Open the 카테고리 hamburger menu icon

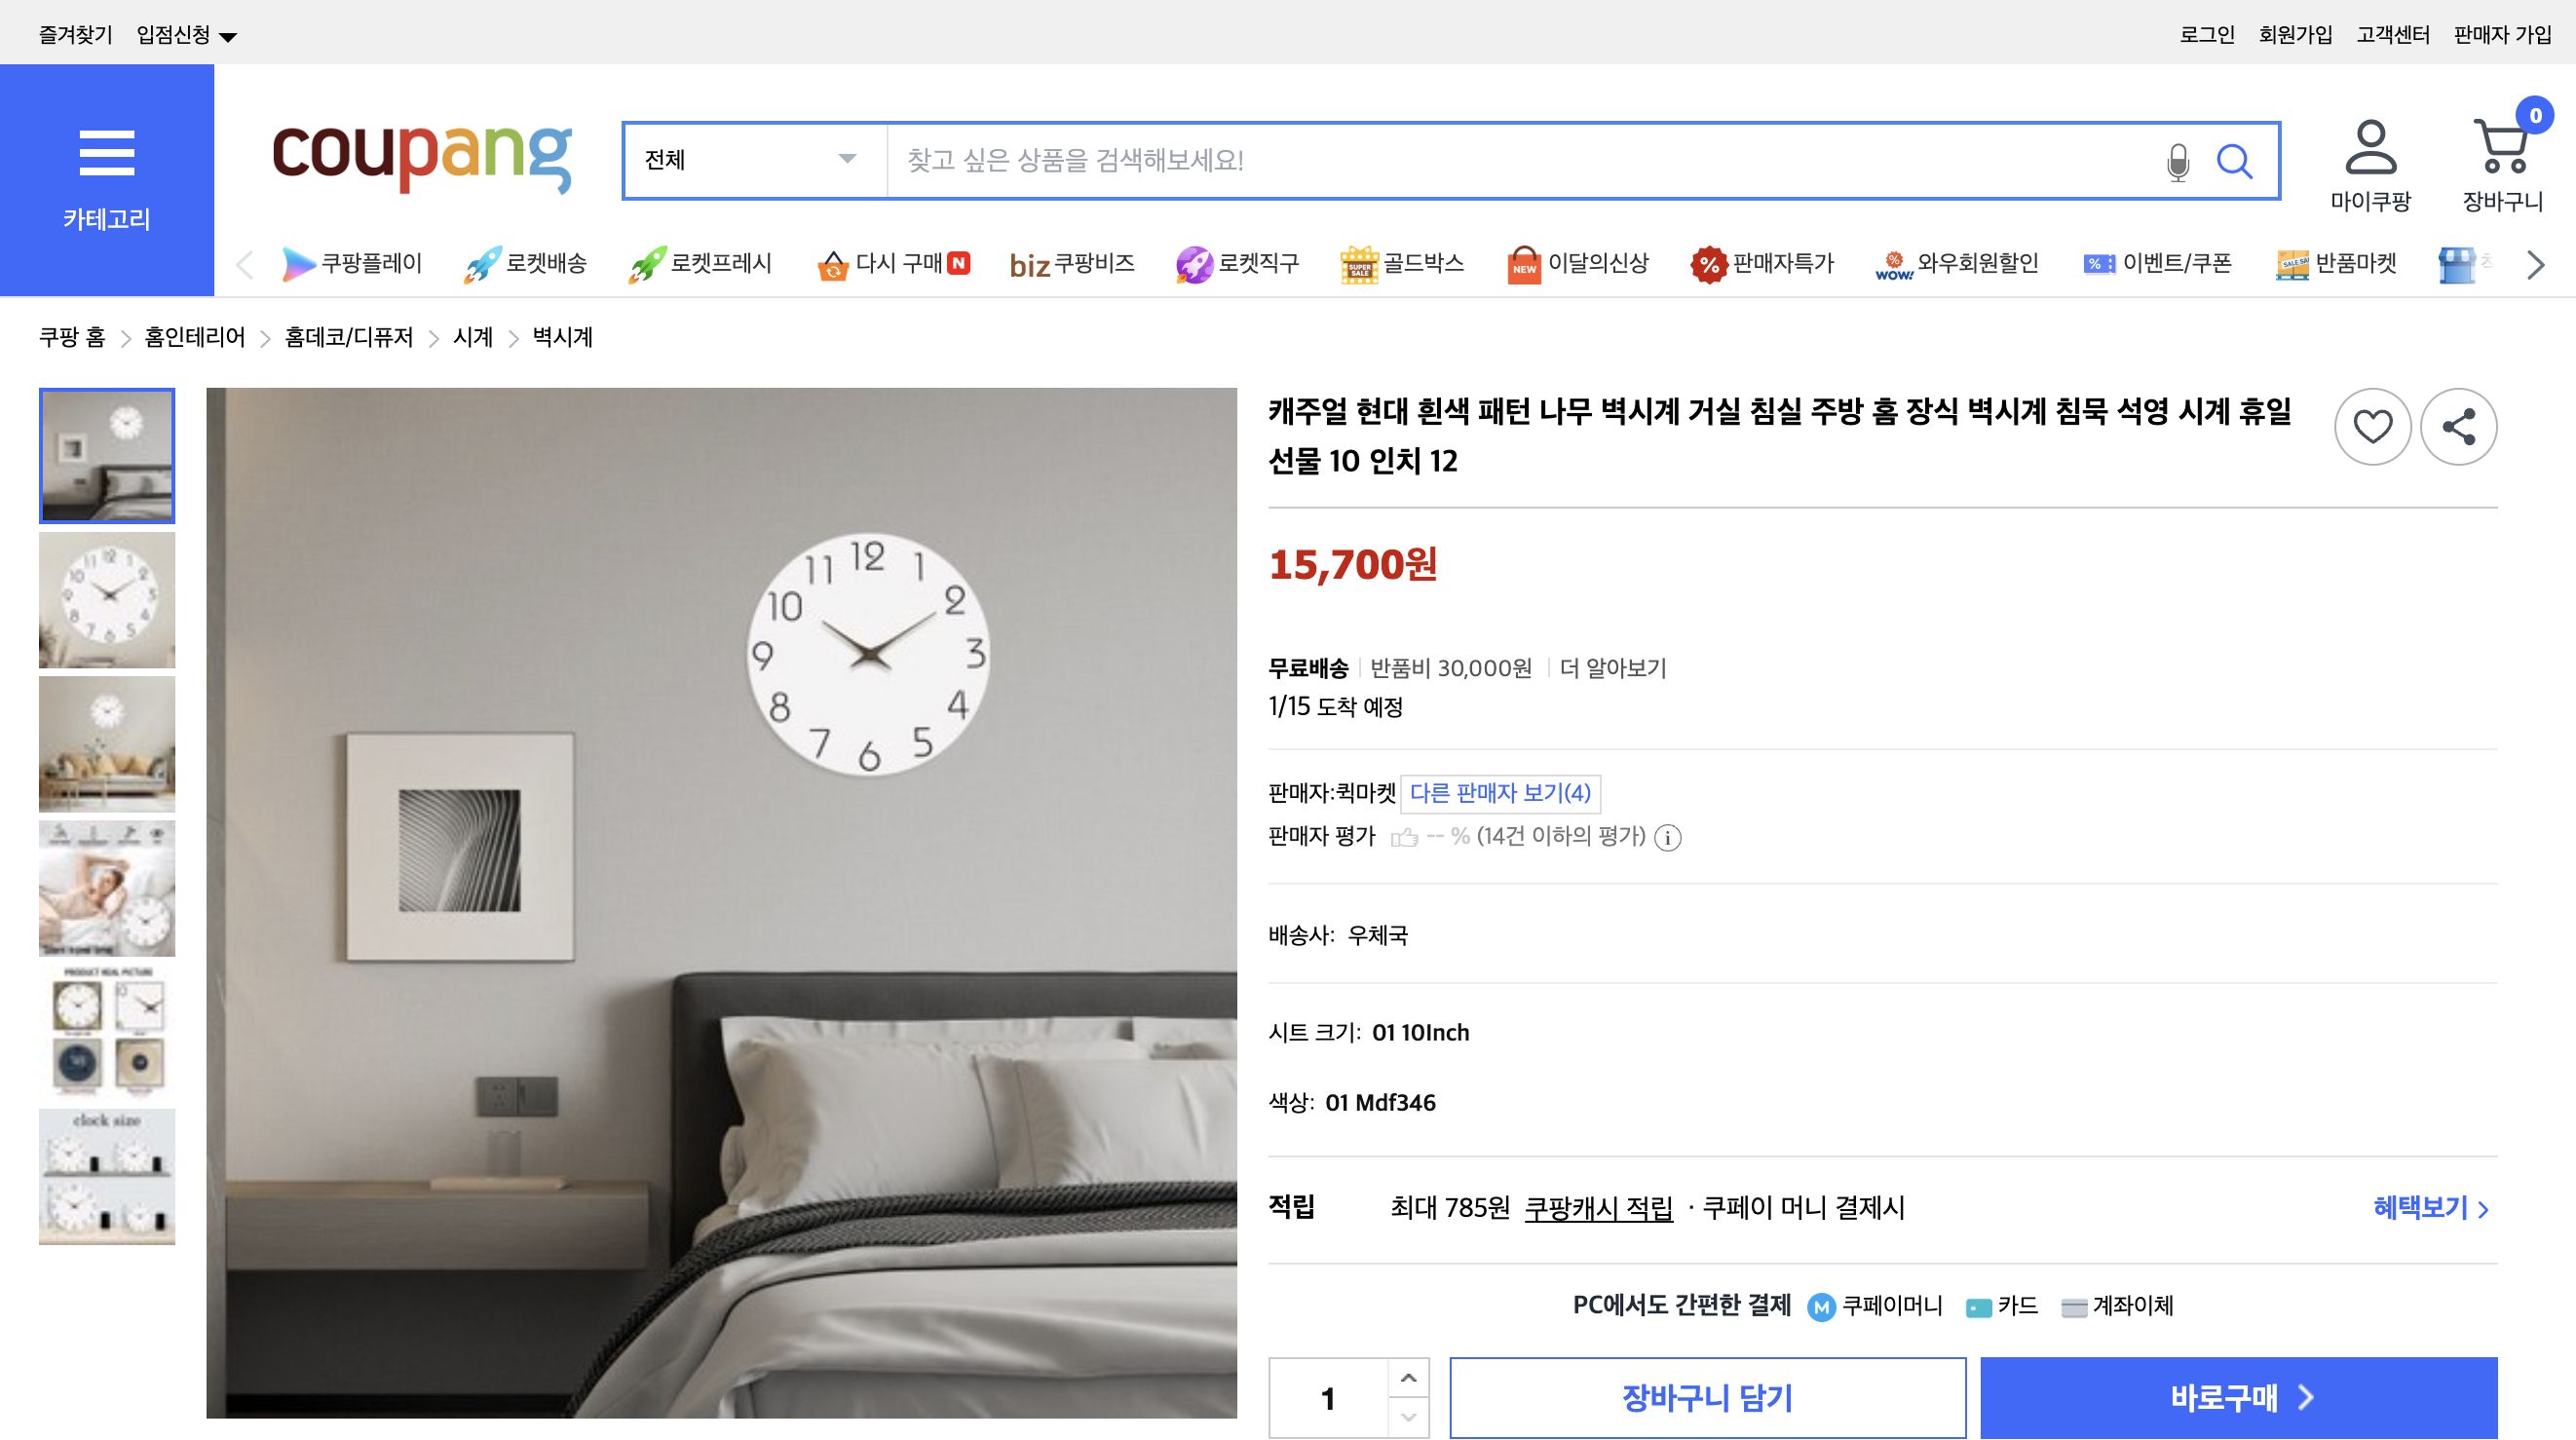coord(106,152)
